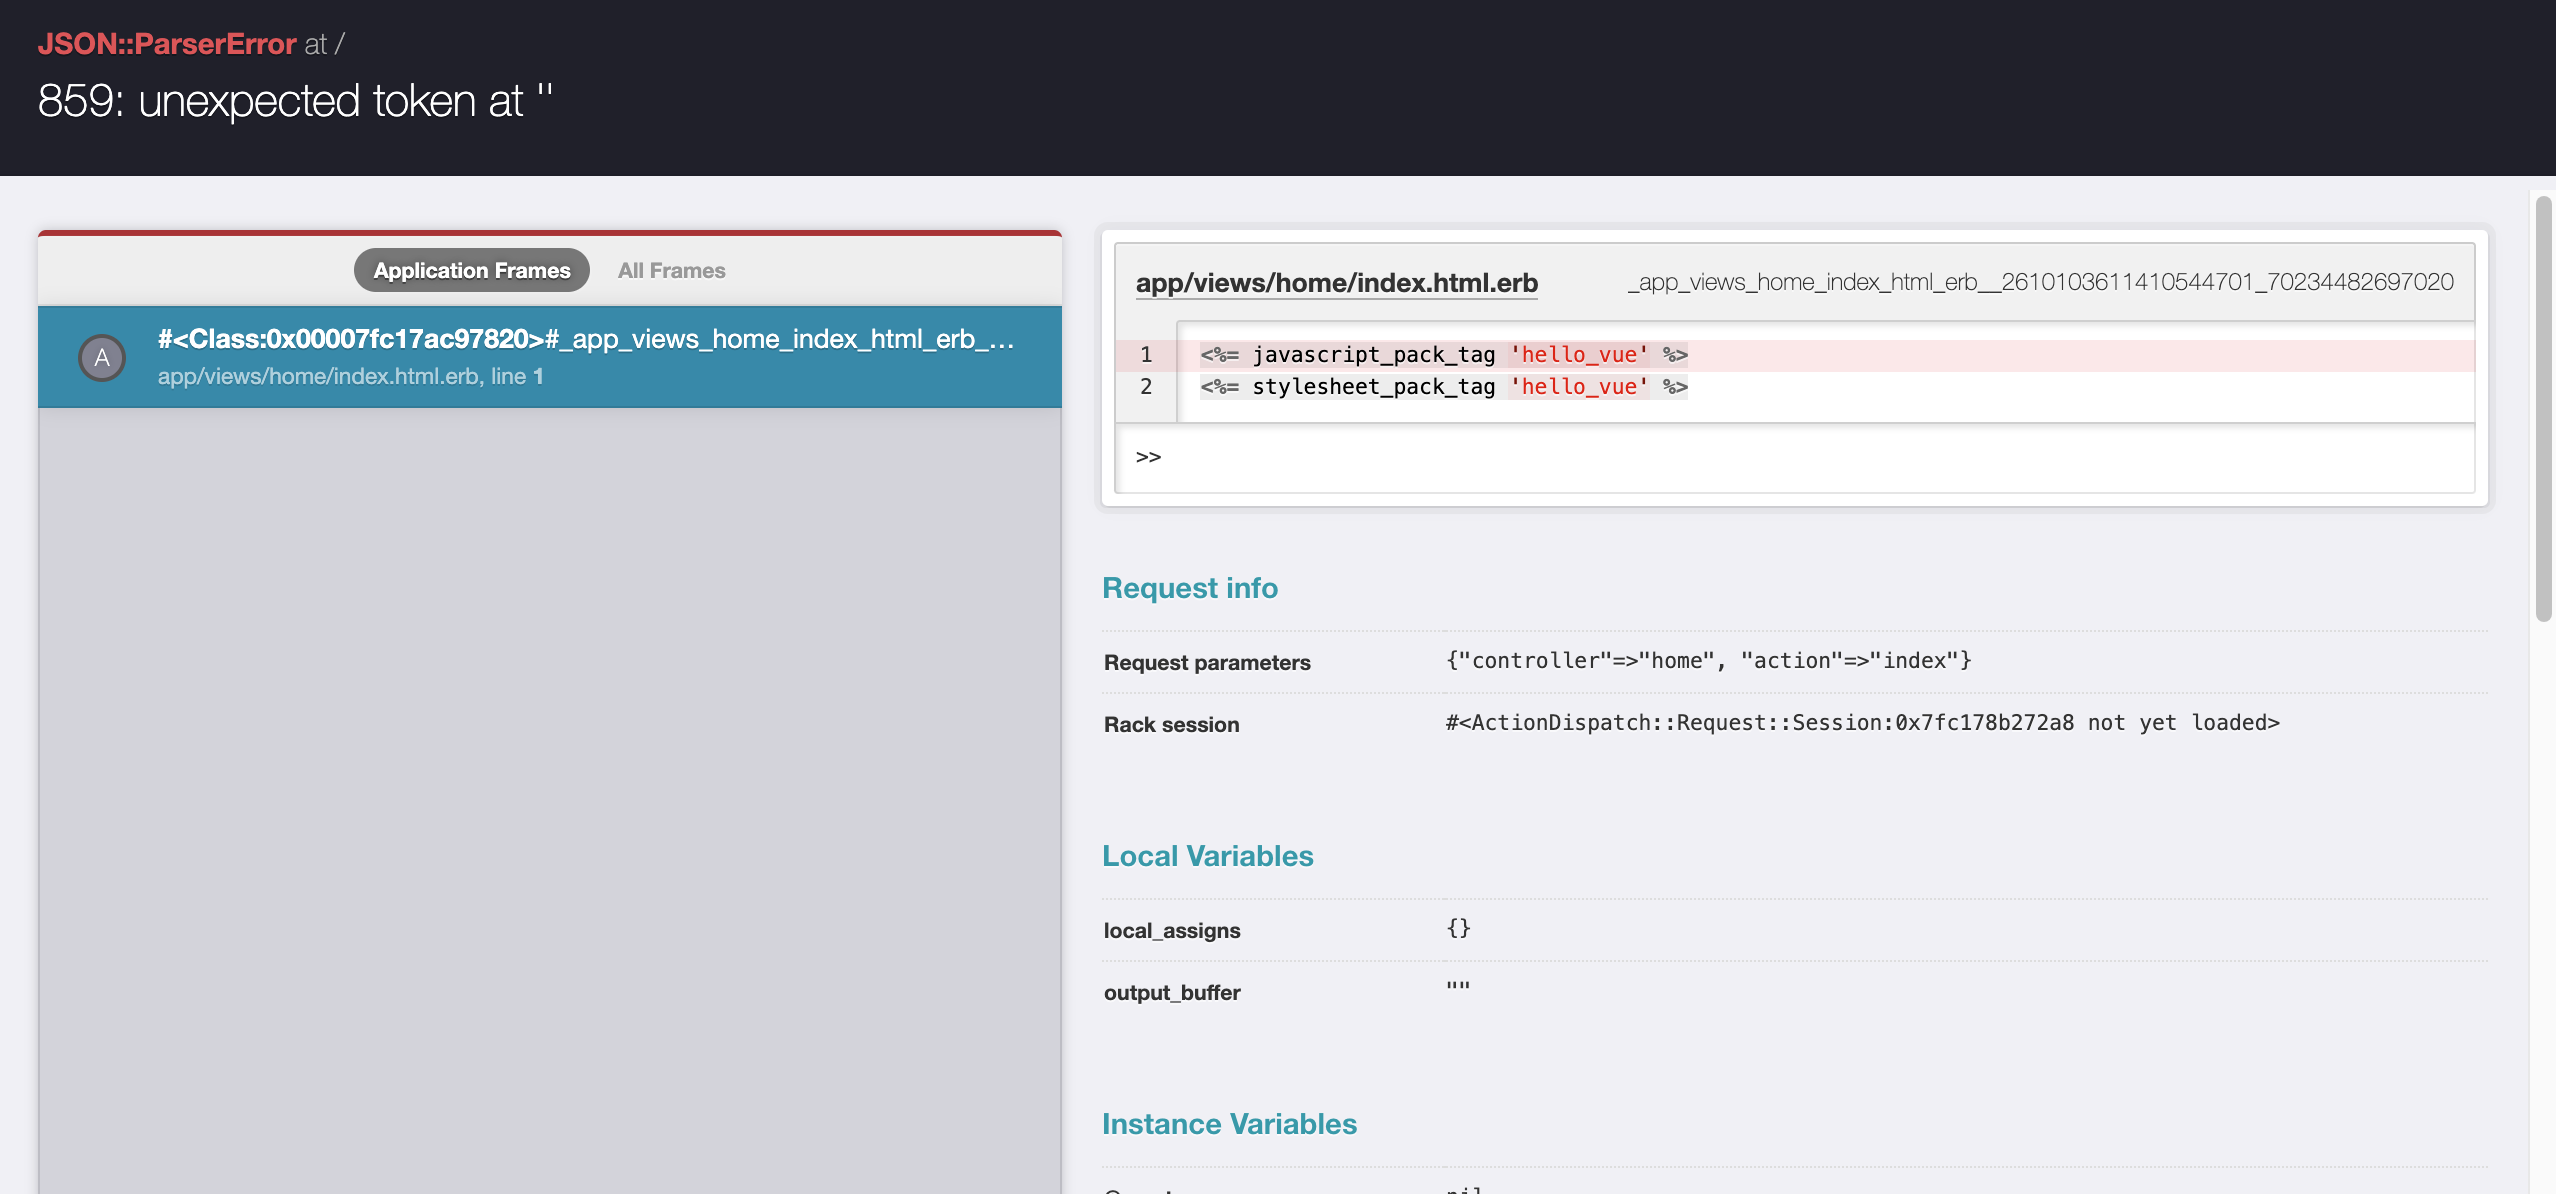Image resolution: width=2556 pixels, height=1194 pixels.
Task: Click the Request parameters label
Action: click(x=1207, y=663)
